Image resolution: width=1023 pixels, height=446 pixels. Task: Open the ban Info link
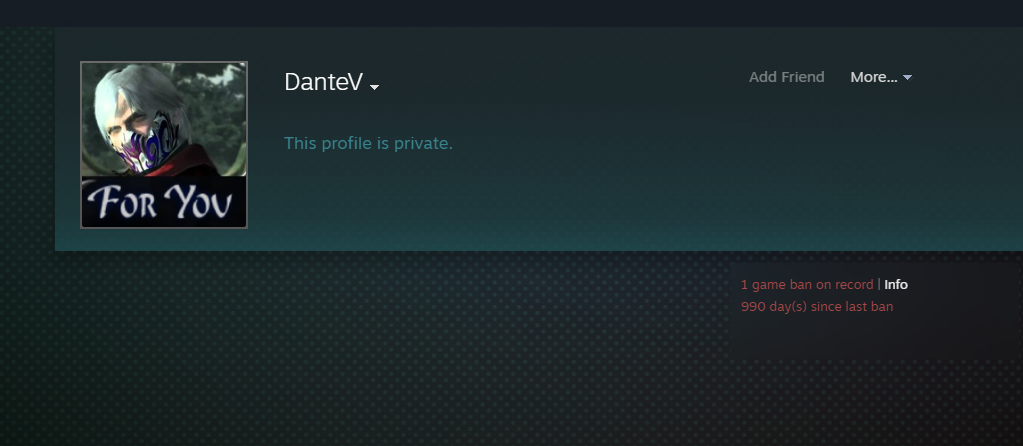(896, 284)
